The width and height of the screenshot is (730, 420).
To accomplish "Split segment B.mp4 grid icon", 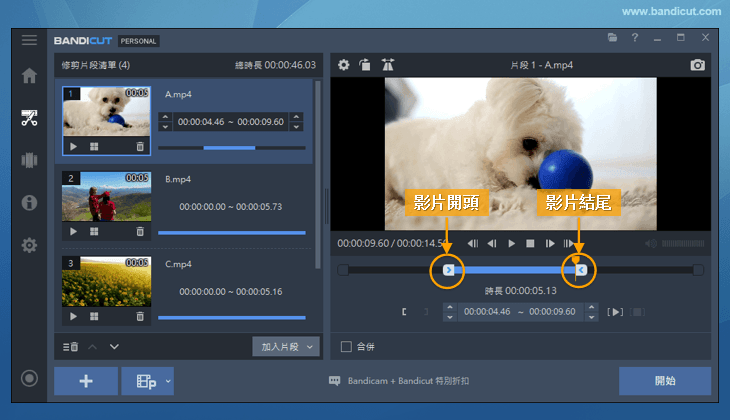I will [94, 231].
